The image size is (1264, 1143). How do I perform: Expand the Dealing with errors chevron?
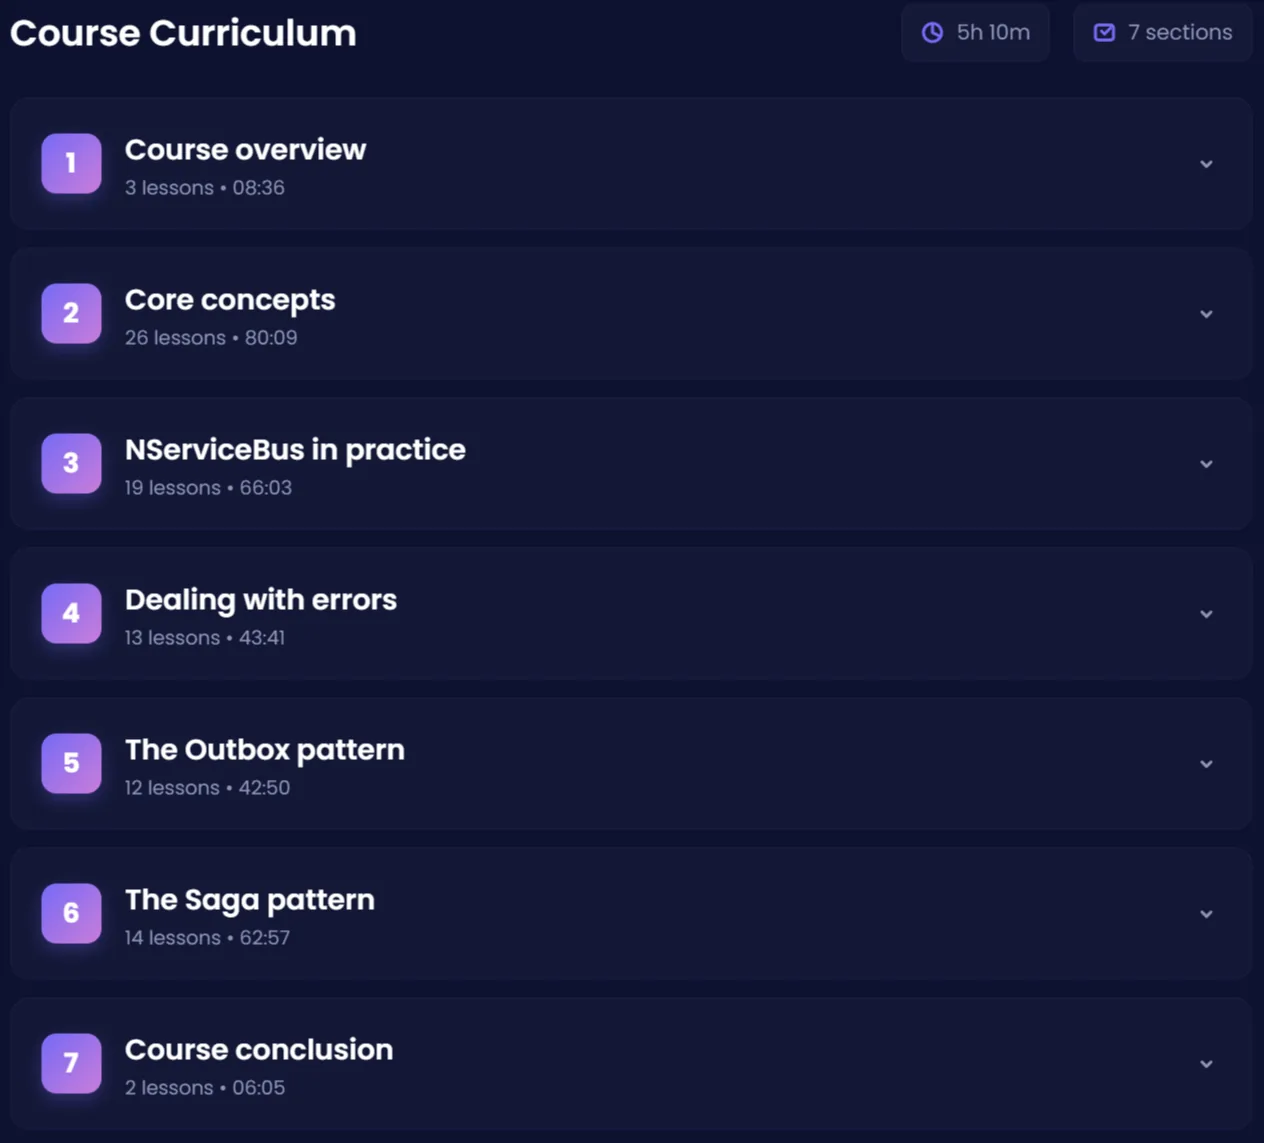[x=1206, y=614]
